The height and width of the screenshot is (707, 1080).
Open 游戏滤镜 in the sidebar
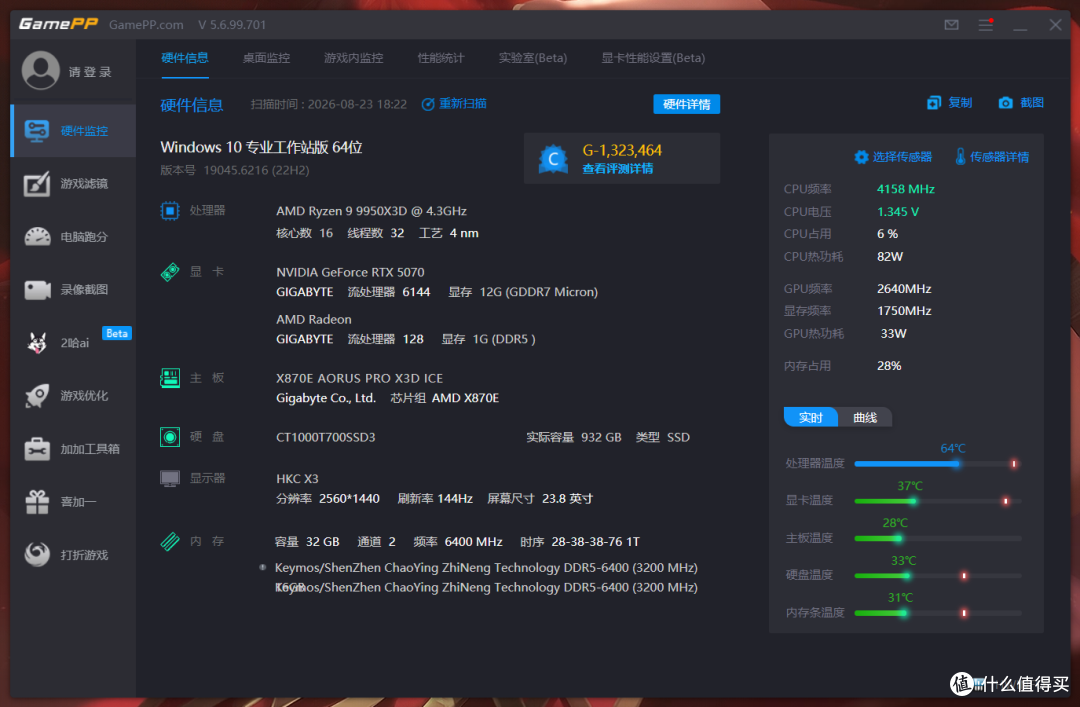(x=73, y=184)
